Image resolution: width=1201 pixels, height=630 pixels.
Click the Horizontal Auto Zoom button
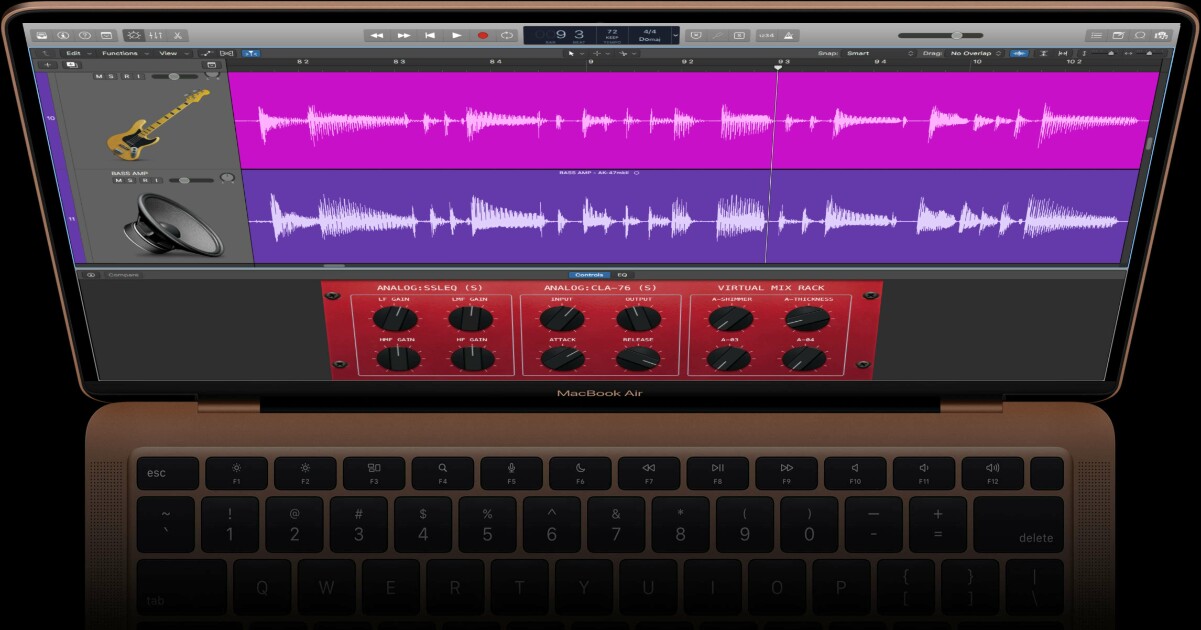1062,53
